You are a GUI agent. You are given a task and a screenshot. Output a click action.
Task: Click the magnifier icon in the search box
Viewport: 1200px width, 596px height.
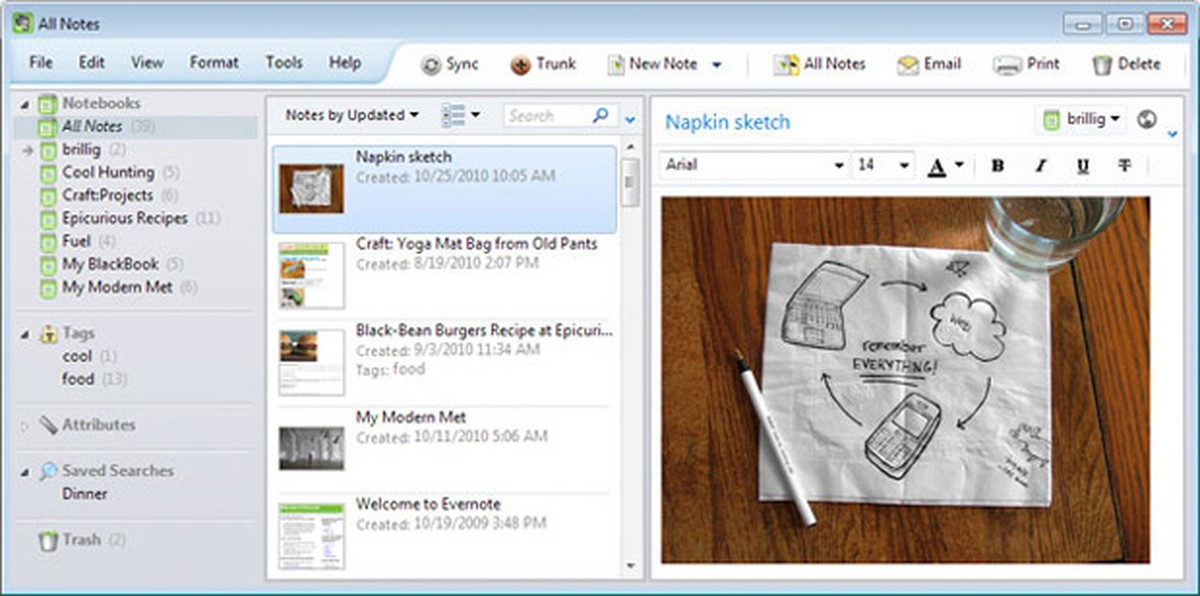pos(600,116)
